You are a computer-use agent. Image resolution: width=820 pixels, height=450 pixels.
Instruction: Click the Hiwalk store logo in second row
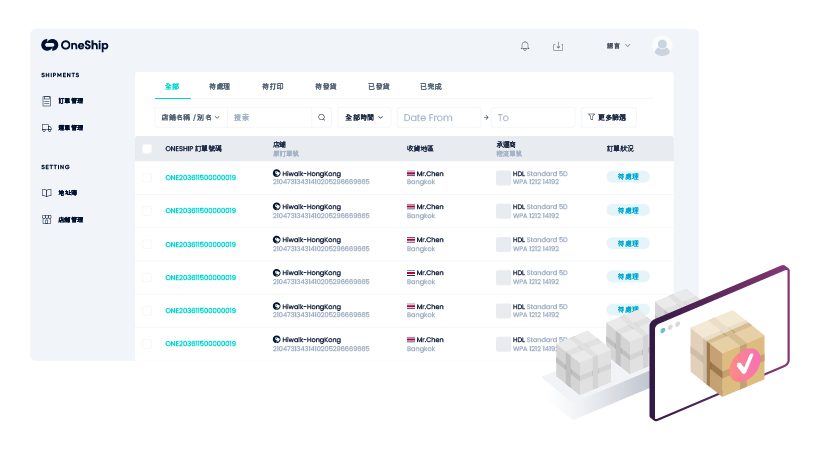(x=277, y=206)
